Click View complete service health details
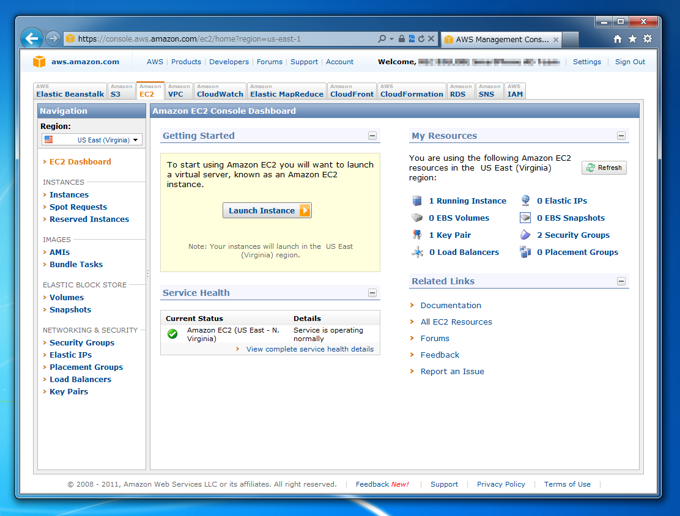680x516 pixels. (310, 349)
